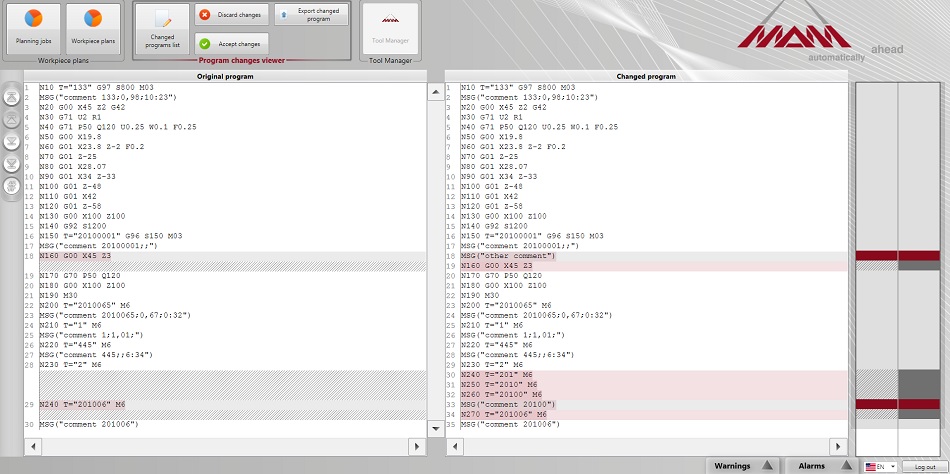Jump to last difference double-down arrow
Image resolution: width=950 pixels, height=474 pixels.
coord(12,164)
